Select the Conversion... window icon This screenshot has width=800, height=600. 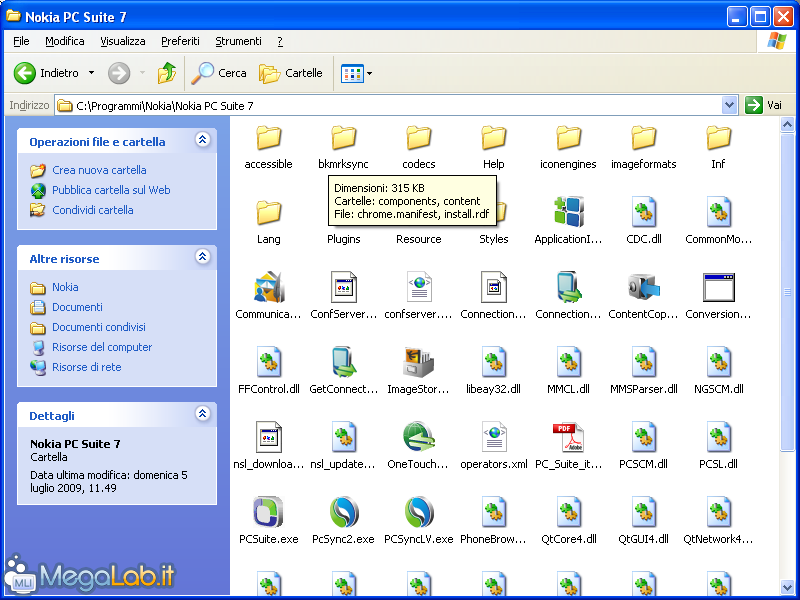pyautogui.click(x=718, y=287)
